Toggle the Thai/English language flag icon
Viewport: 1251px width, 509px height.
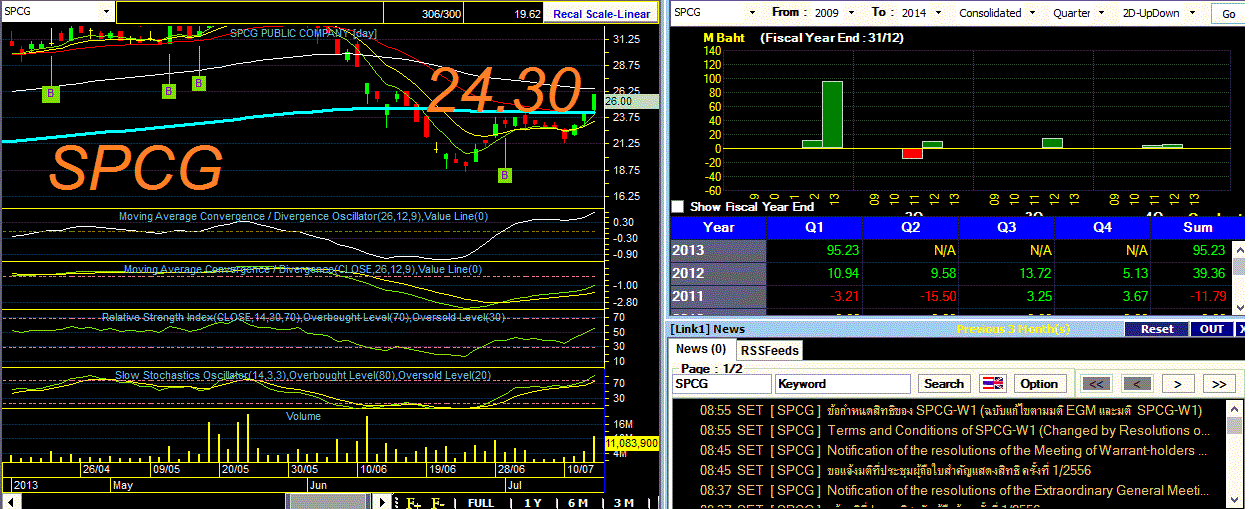coord(992,383)
